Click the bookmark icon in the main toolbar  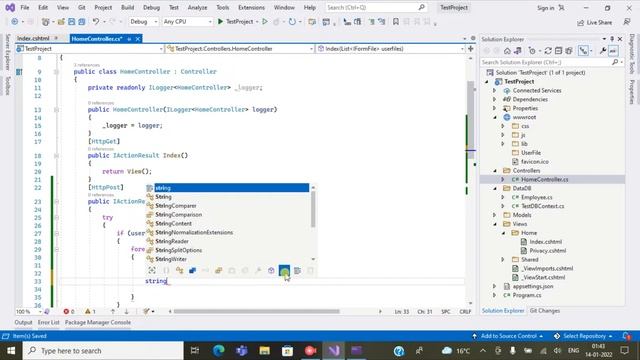coord(396,22)
